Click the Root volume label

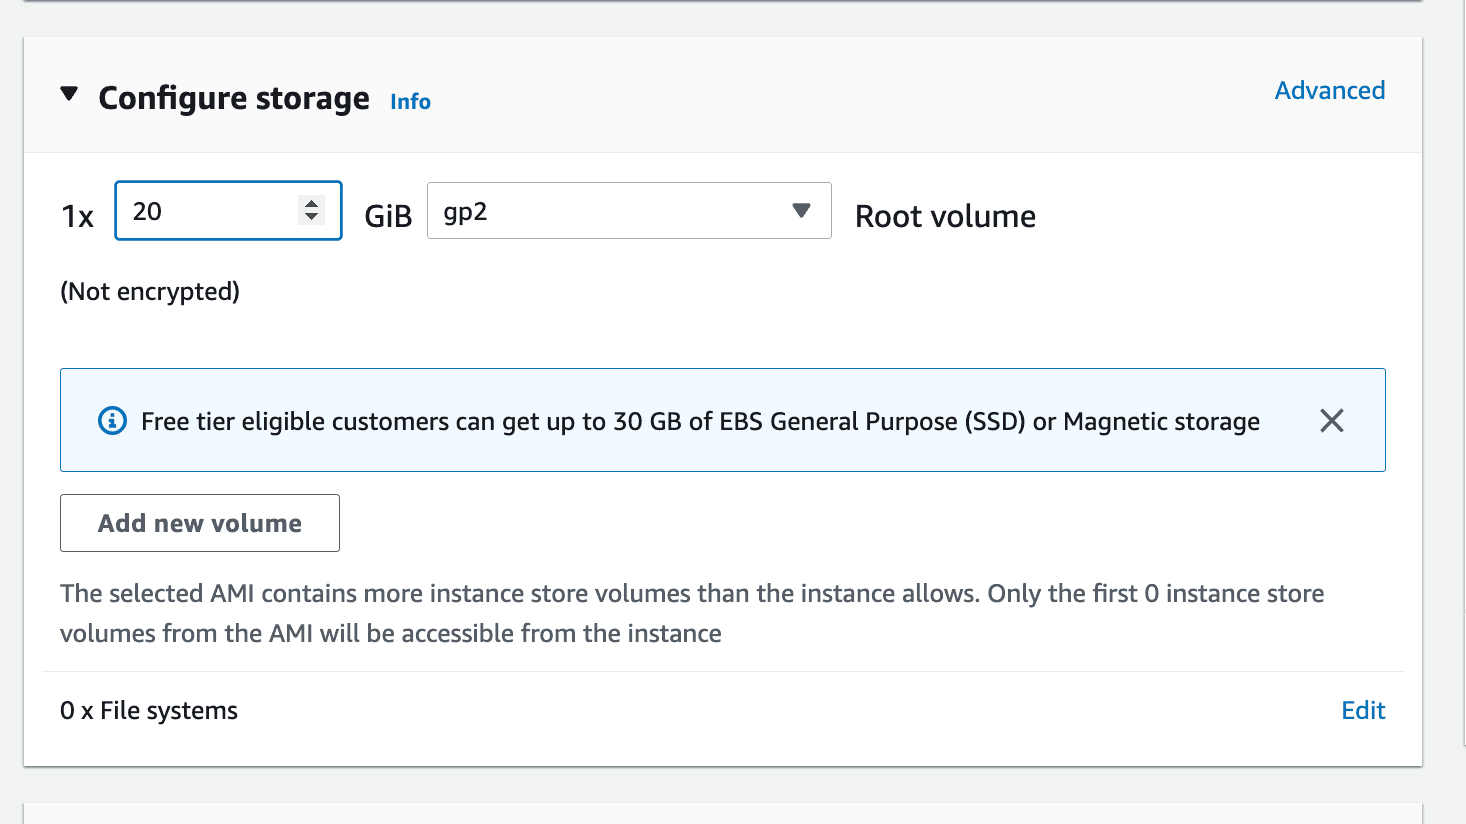click(944, 216)
